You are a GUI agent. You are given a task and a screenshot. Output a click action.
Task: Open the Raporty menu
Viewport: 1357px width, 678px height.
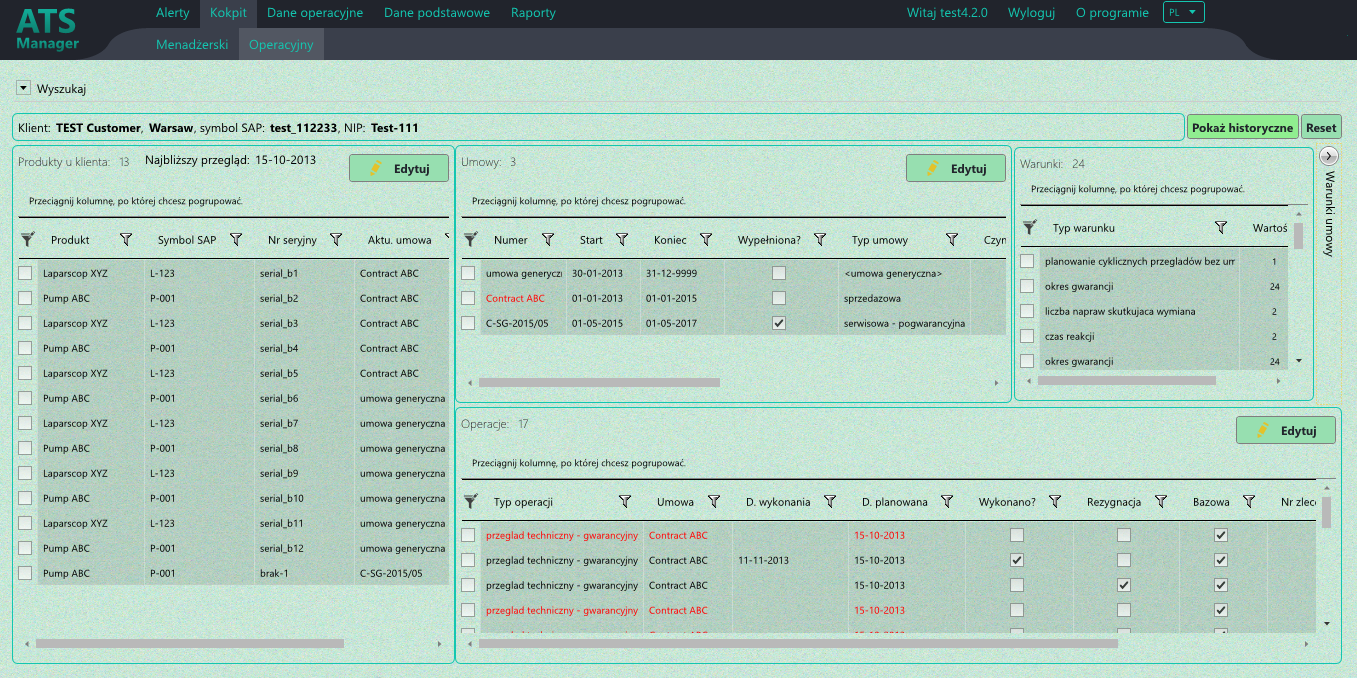tap(533, 13)
